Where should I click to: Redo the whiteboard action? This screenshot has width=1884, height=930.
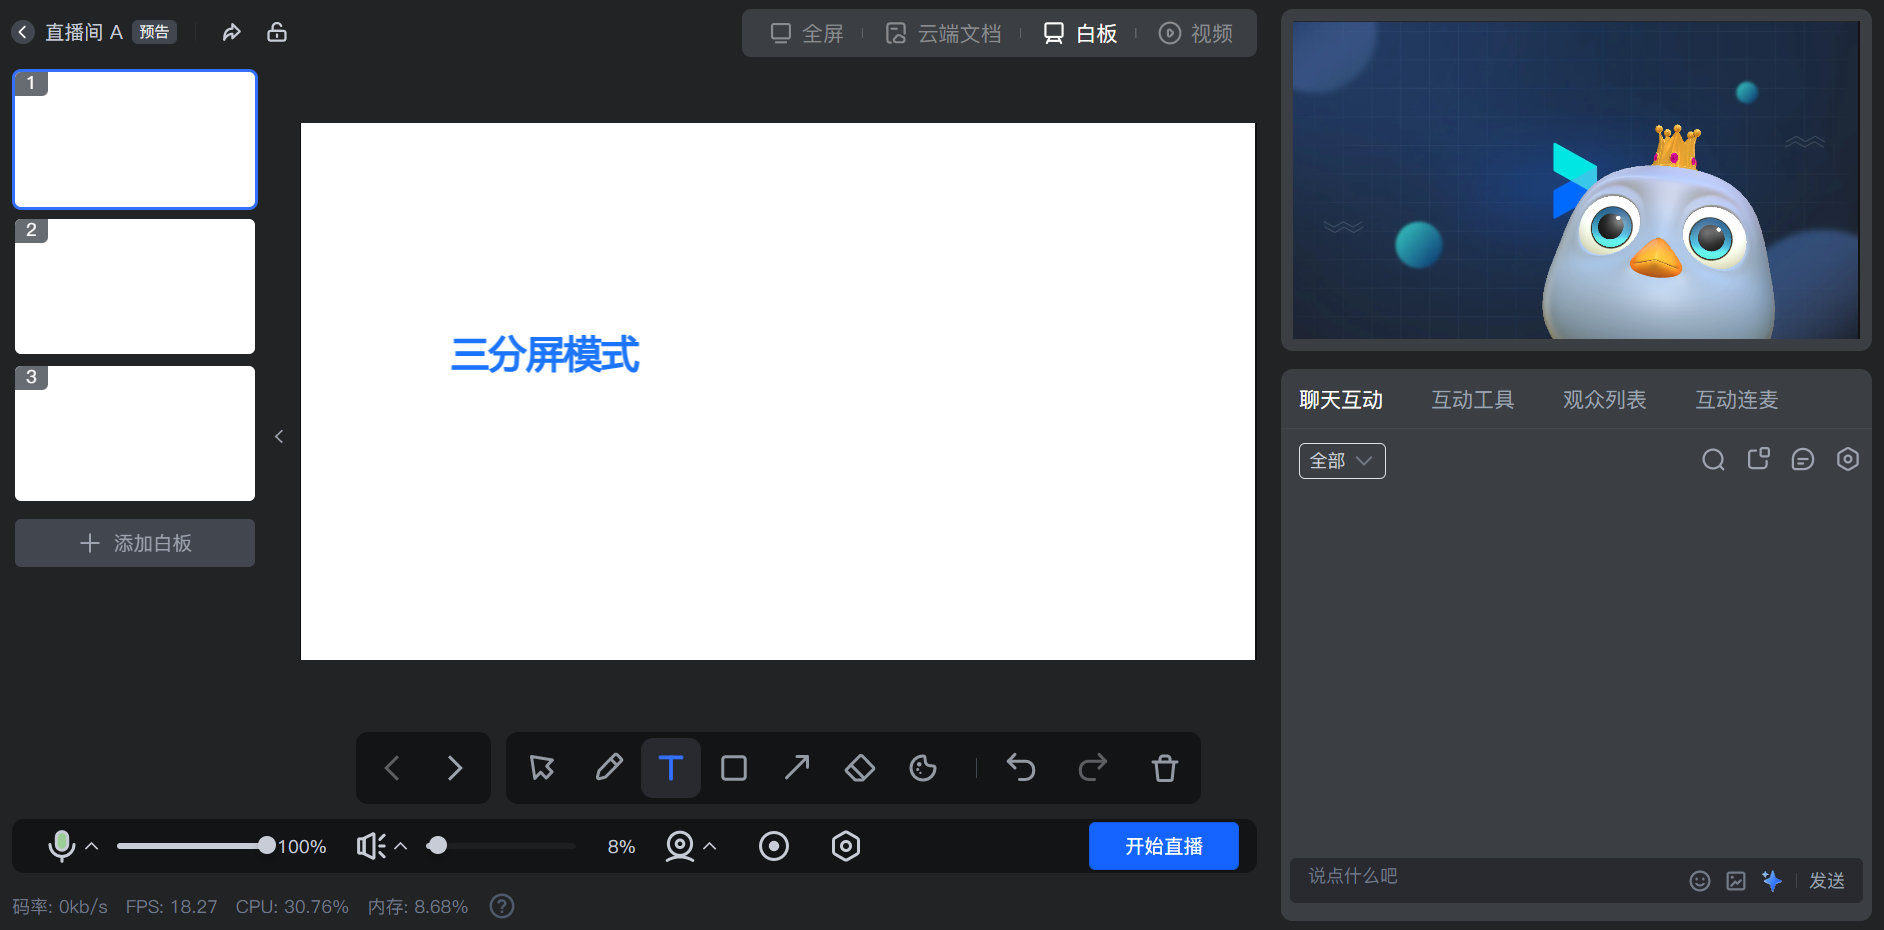point(1093,768)
